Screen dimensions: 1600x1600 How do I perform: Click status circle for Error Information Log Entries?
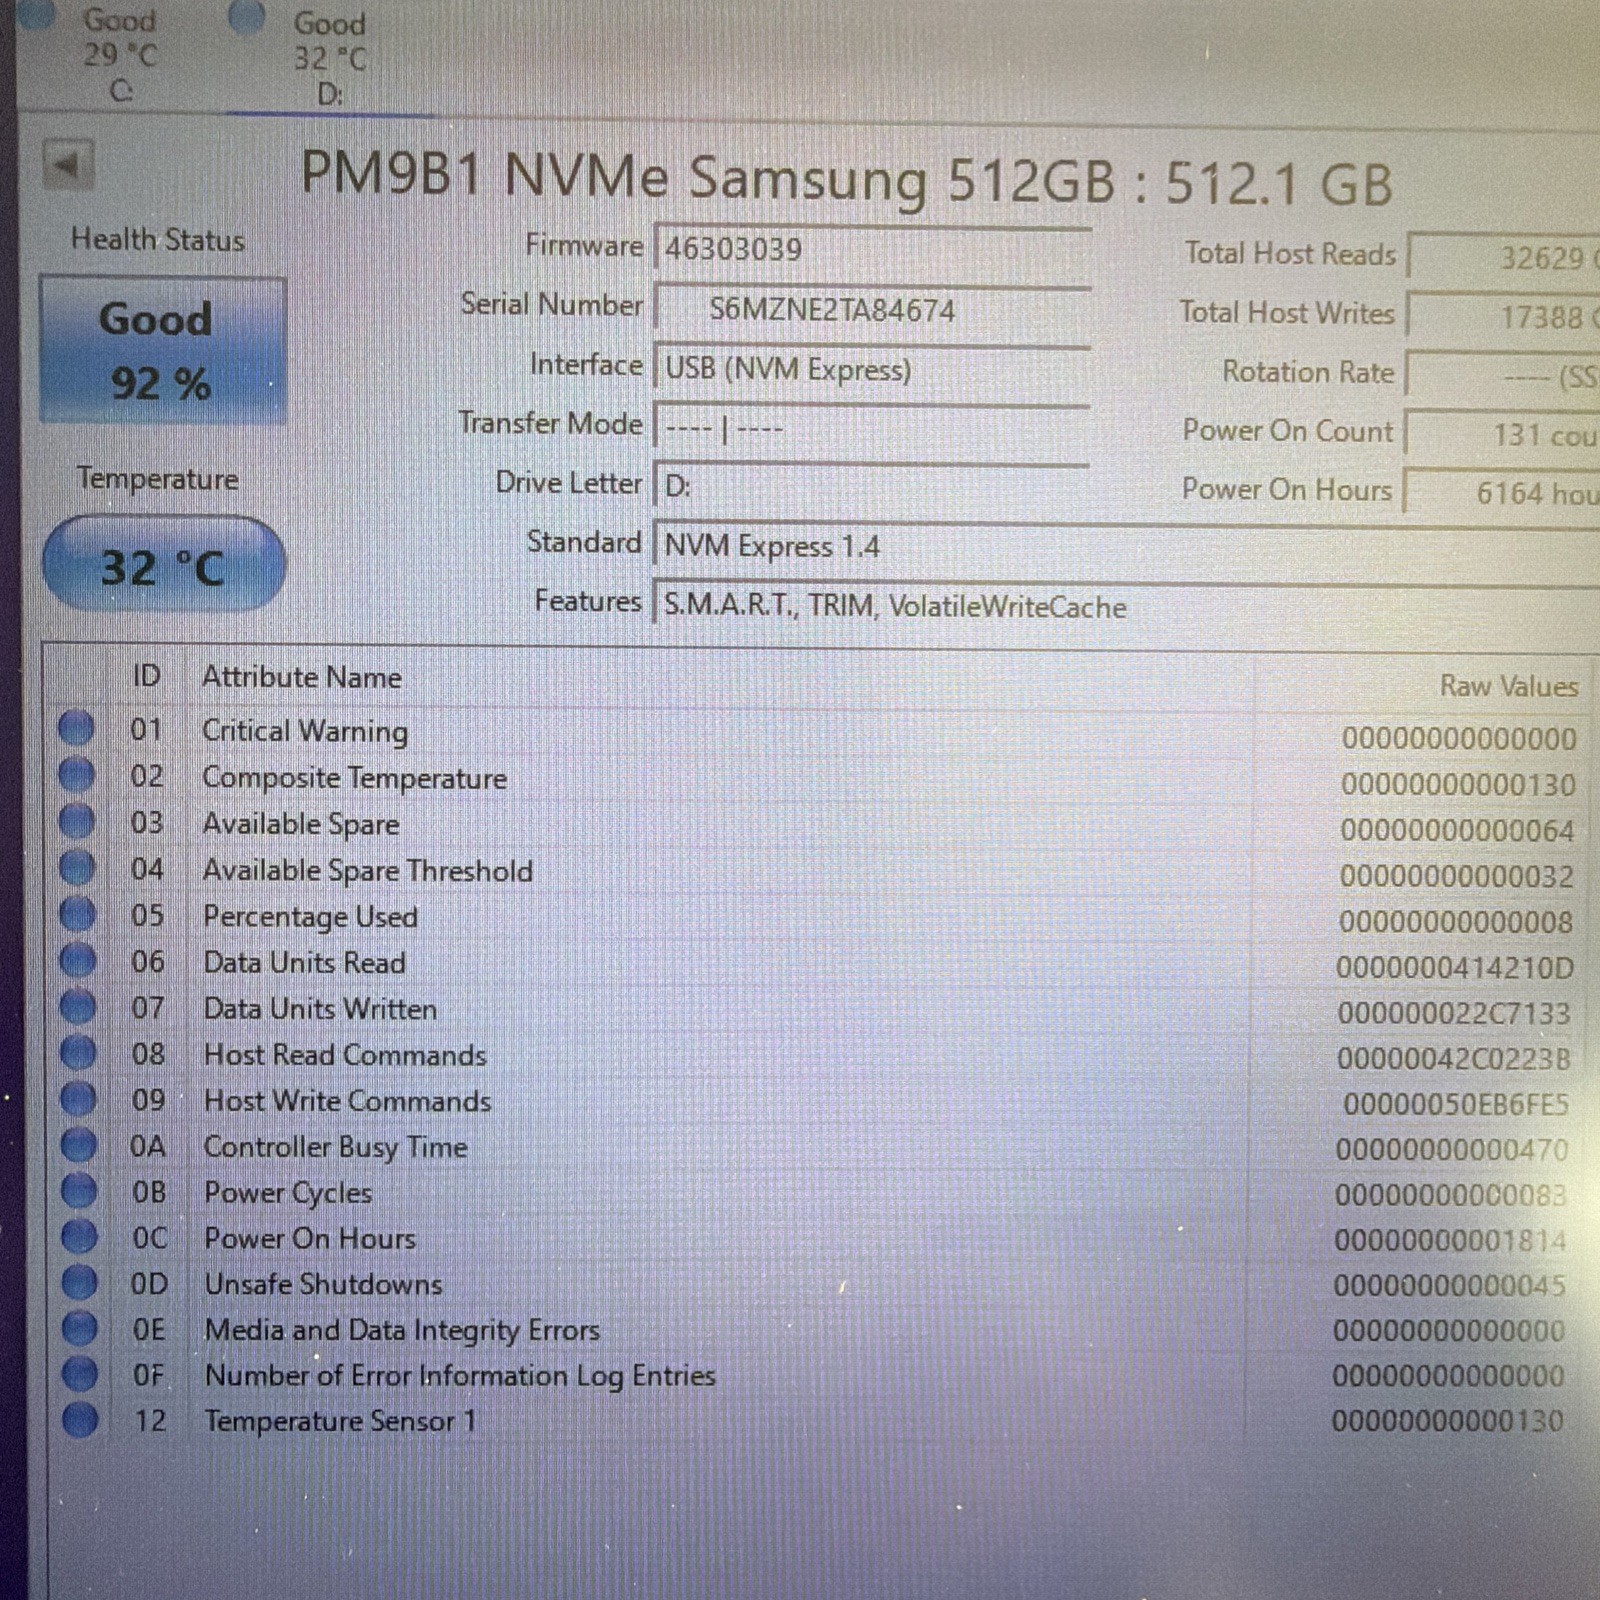pyautogui.click(x=80, y=1374)
